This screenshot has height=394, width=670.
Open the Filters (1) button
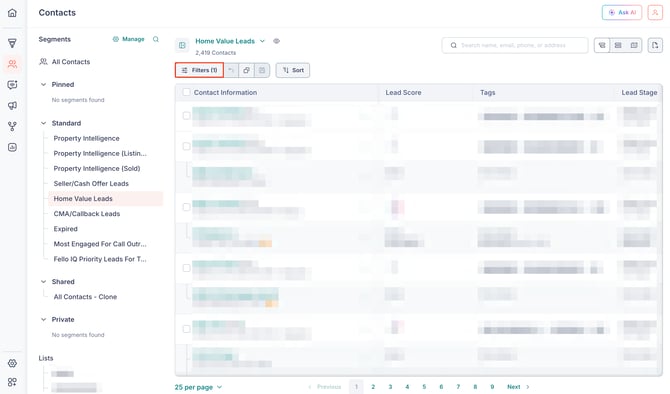coord(200,70)
